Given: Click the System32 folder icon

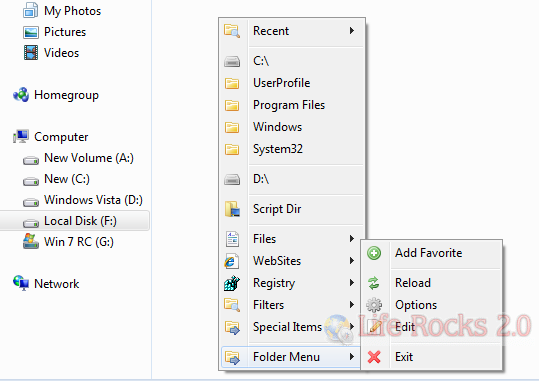Looking at the screenshot, I should pyautogui.click(x=232, y=149).
